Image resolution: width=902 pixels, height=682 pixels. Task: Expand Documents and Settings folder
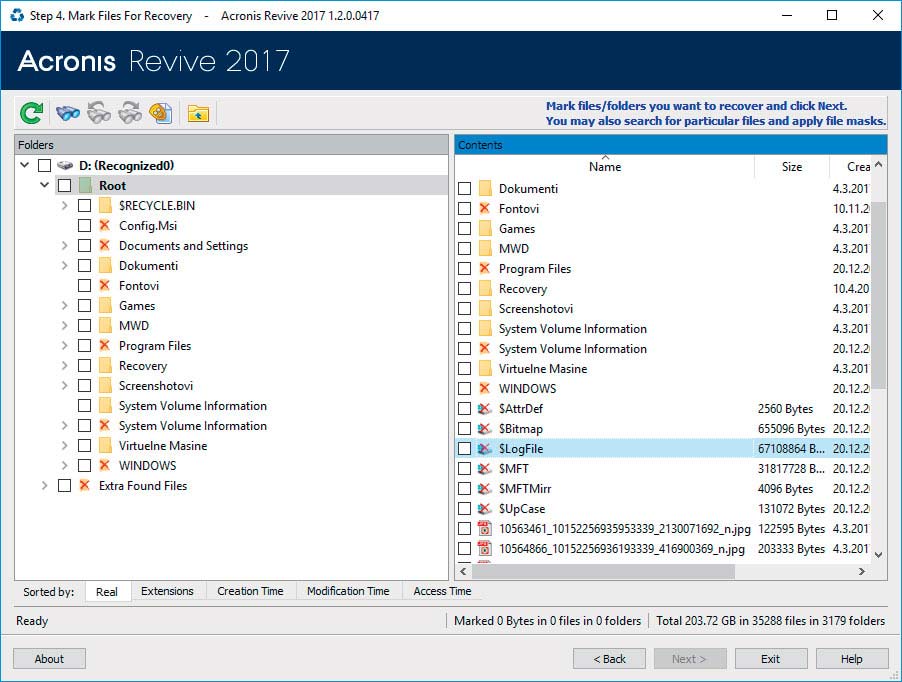click(64, 246)
